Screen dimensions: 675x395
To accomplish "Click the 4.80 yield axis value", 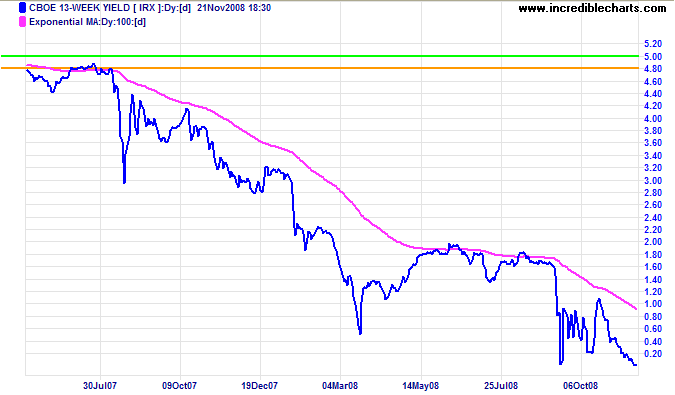I will point(653,69).
